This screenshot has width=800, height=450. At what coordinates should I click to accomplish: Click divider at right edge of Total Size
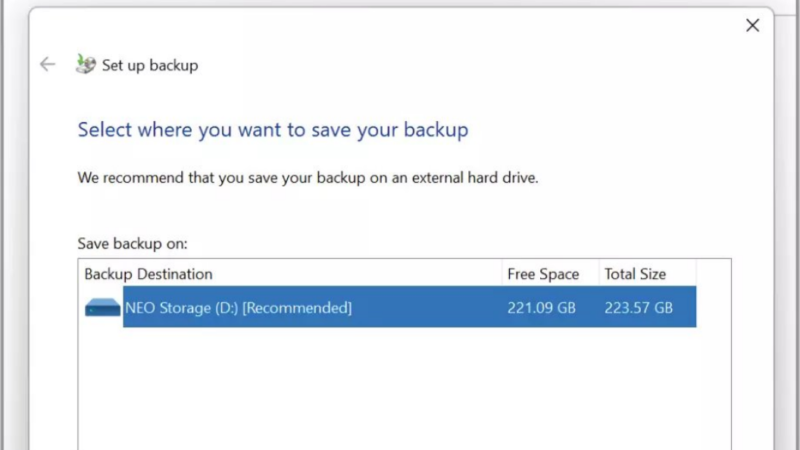696,274
